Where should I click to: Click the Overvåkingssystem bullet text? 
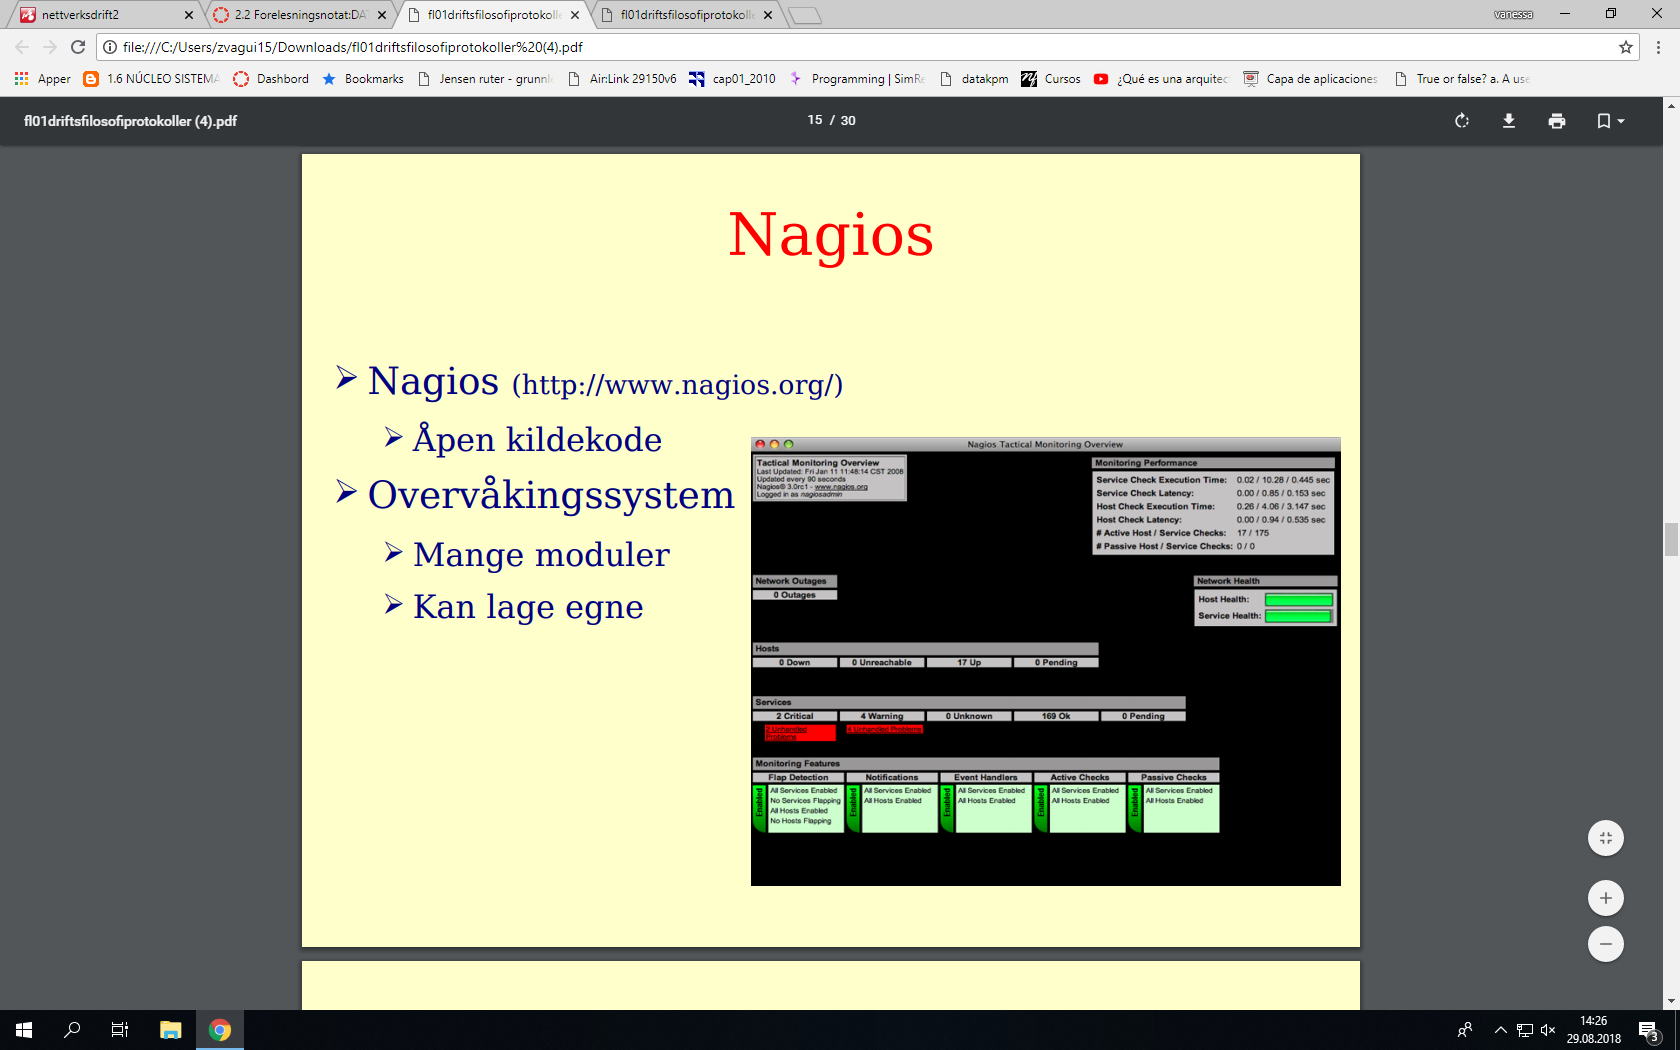[551, 495]
